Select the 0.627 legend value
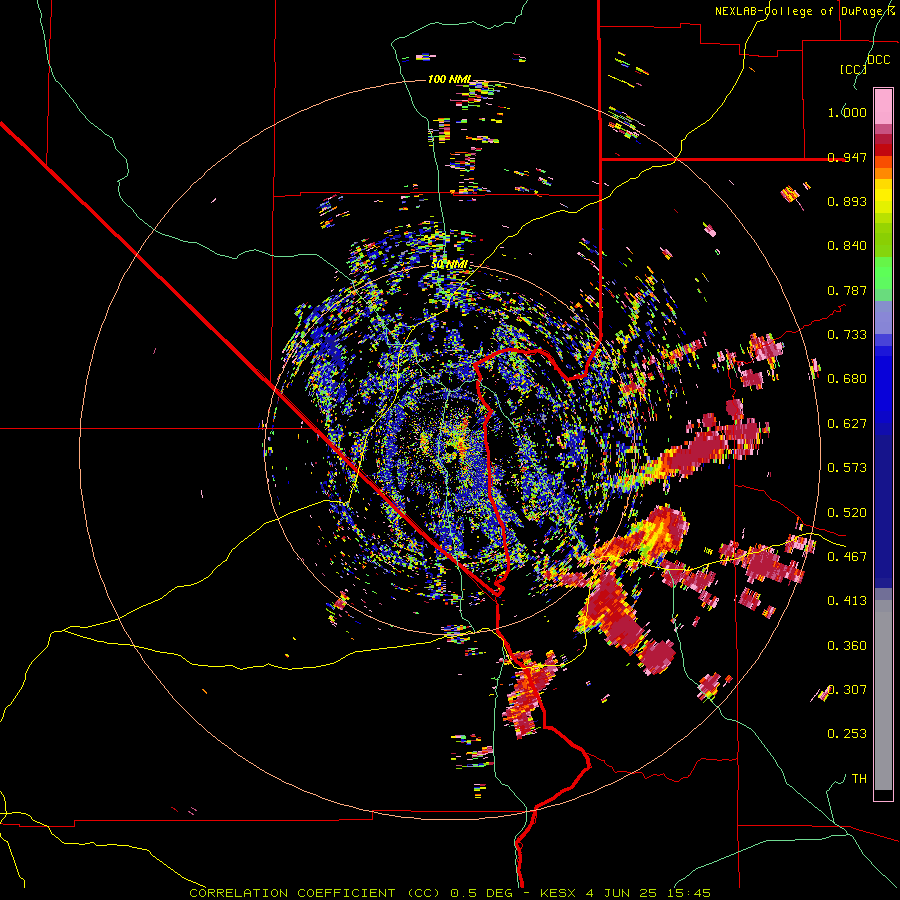 tap(847, 424)
